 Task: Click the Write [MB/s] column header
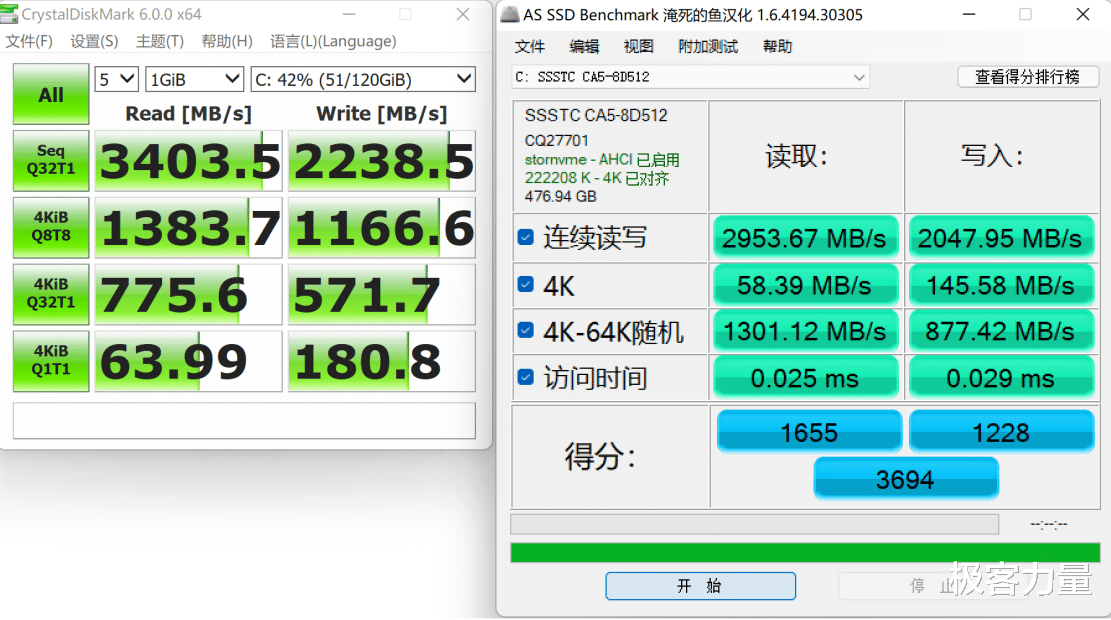[x=382, y=113]
